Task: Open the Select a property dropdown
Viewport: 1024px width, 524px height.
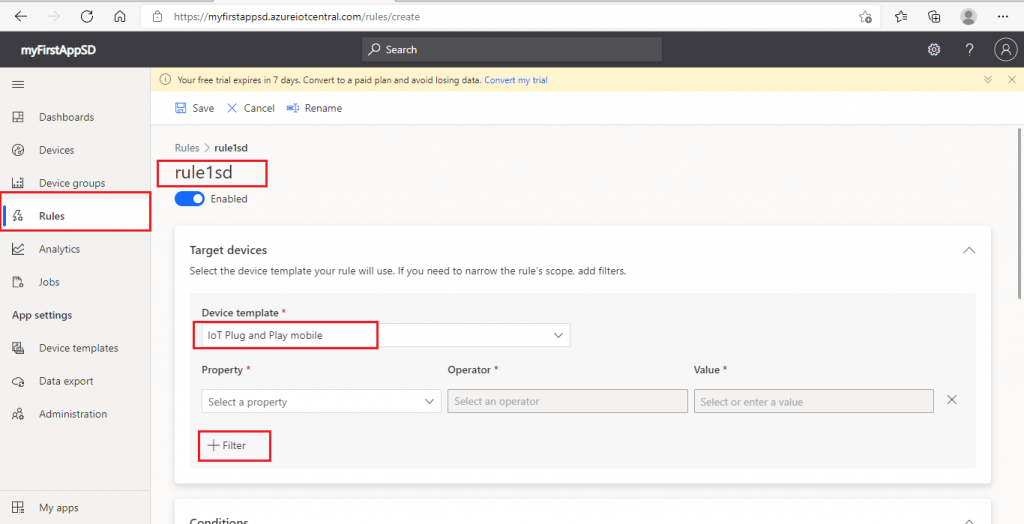Action: (321, 402)
